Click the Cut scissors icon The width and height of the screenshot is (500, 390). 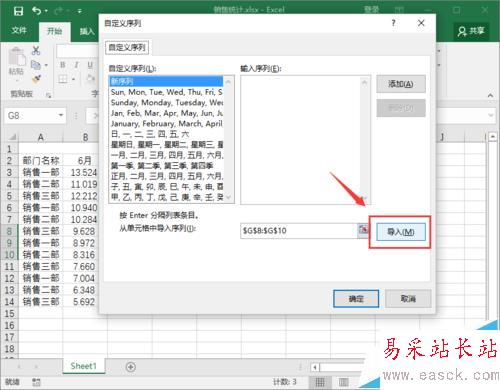click(36, 50)
